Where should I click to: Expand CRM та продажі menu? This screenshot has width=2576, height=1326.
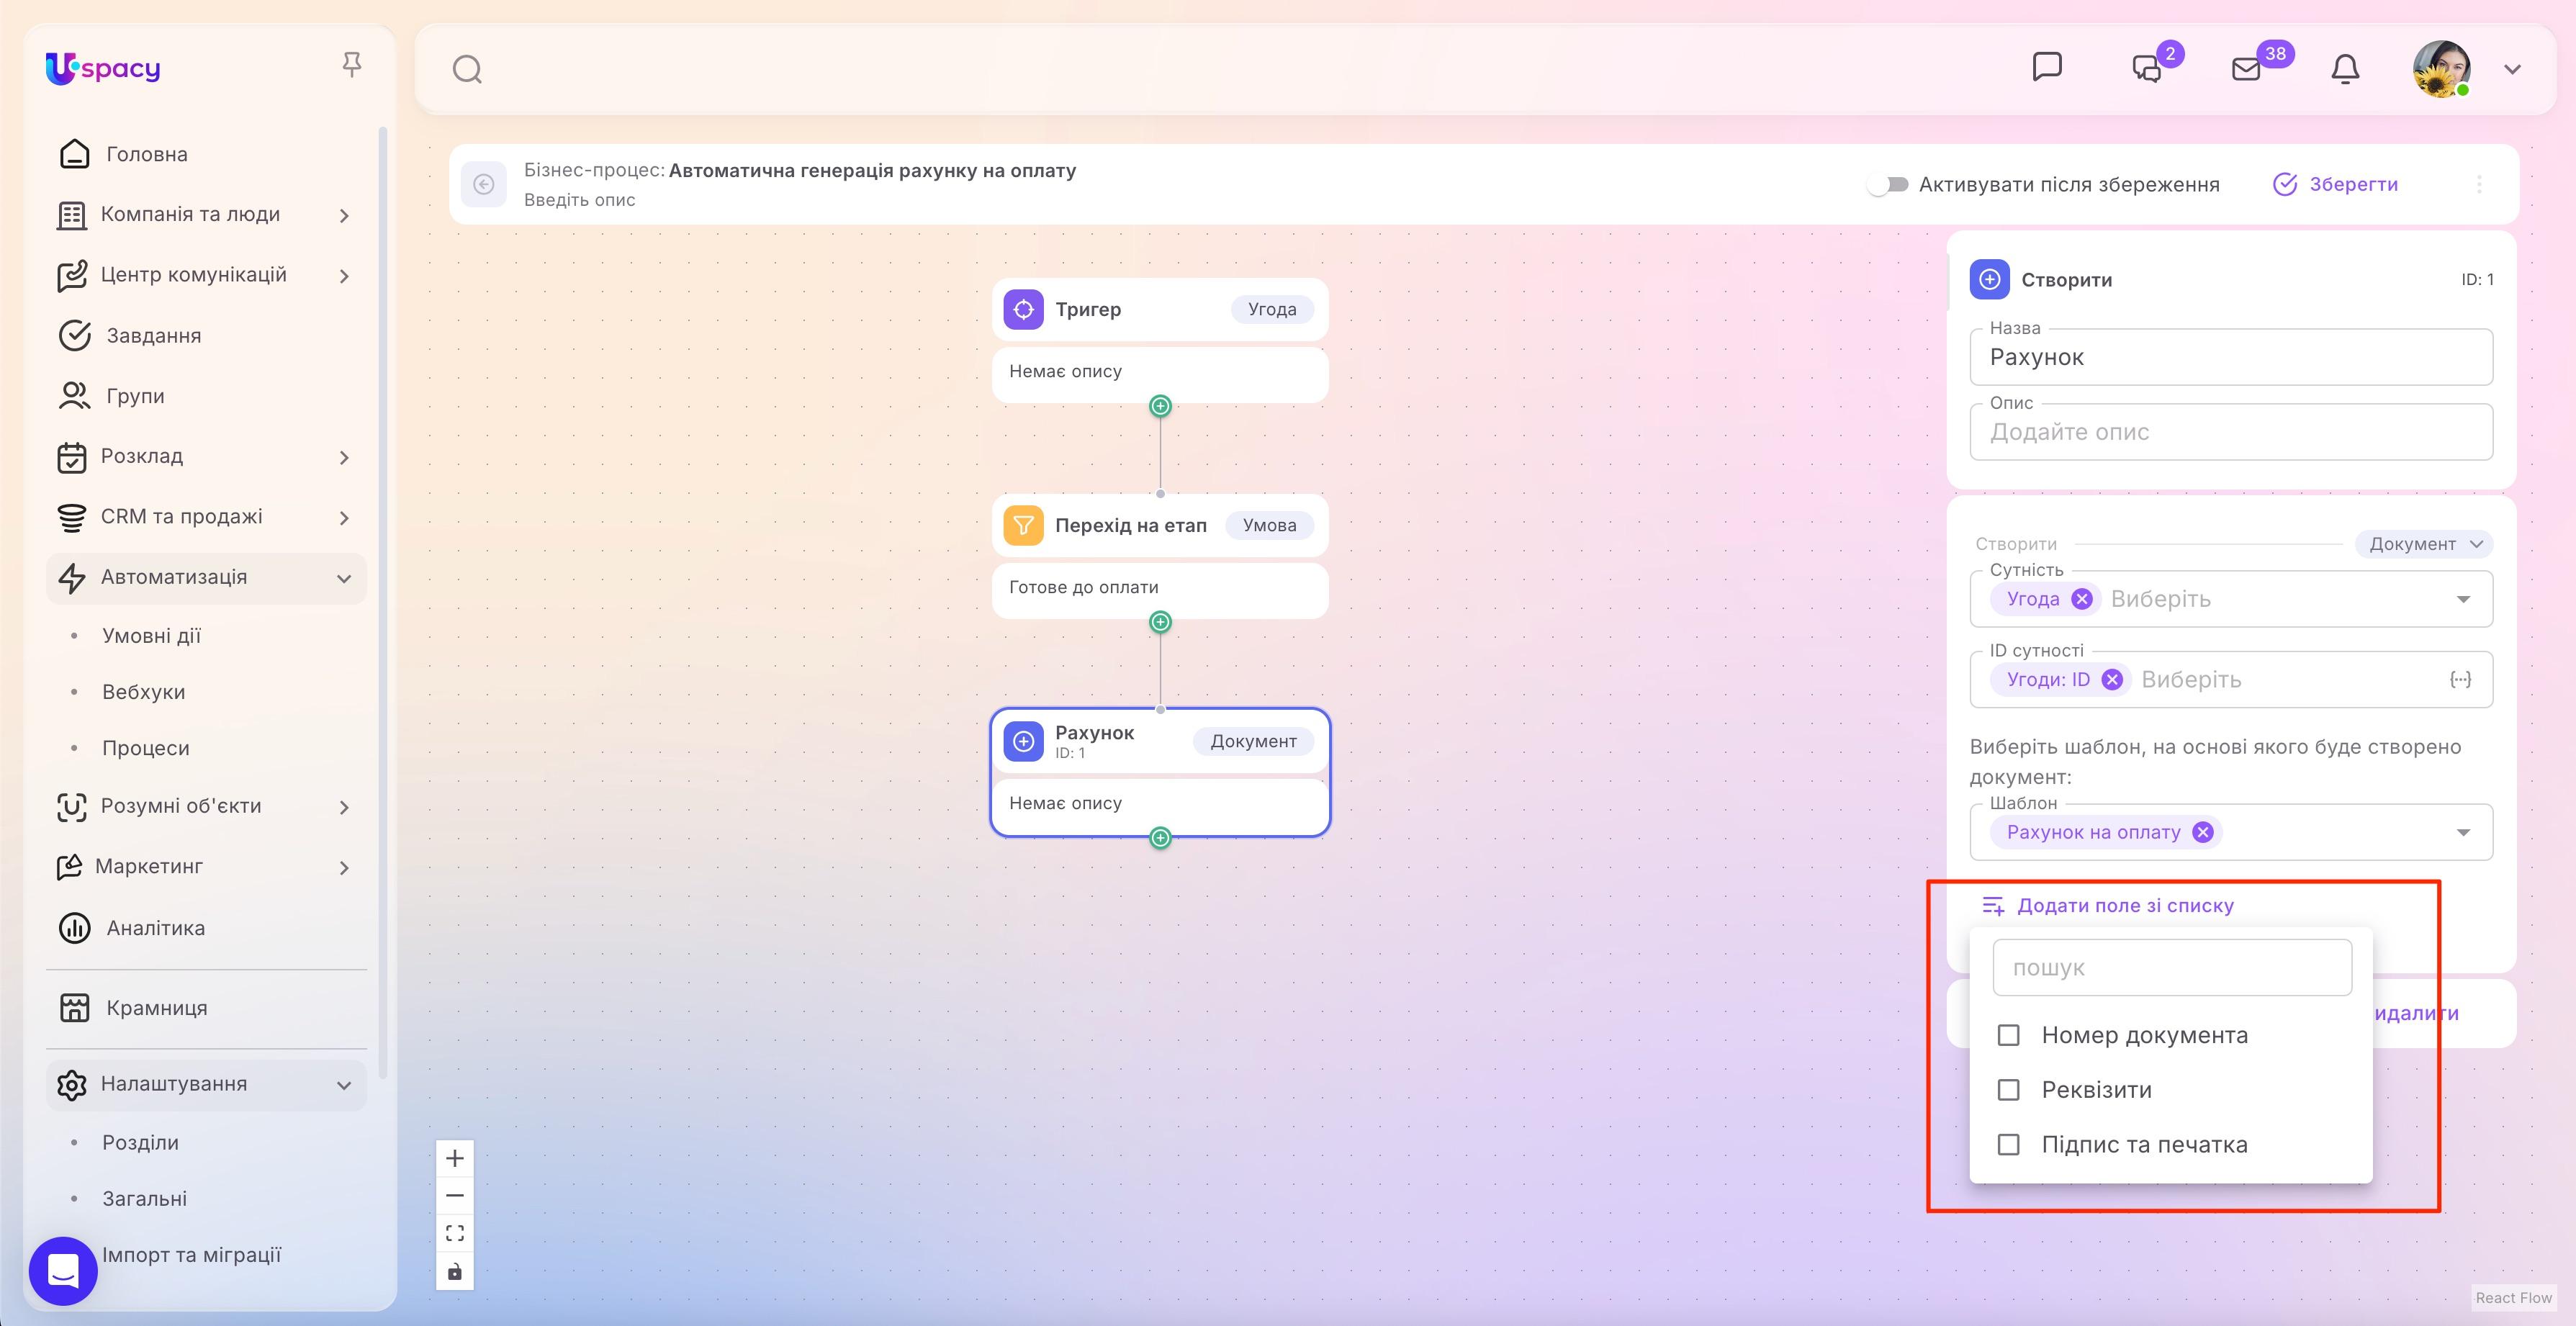[206, 517]
